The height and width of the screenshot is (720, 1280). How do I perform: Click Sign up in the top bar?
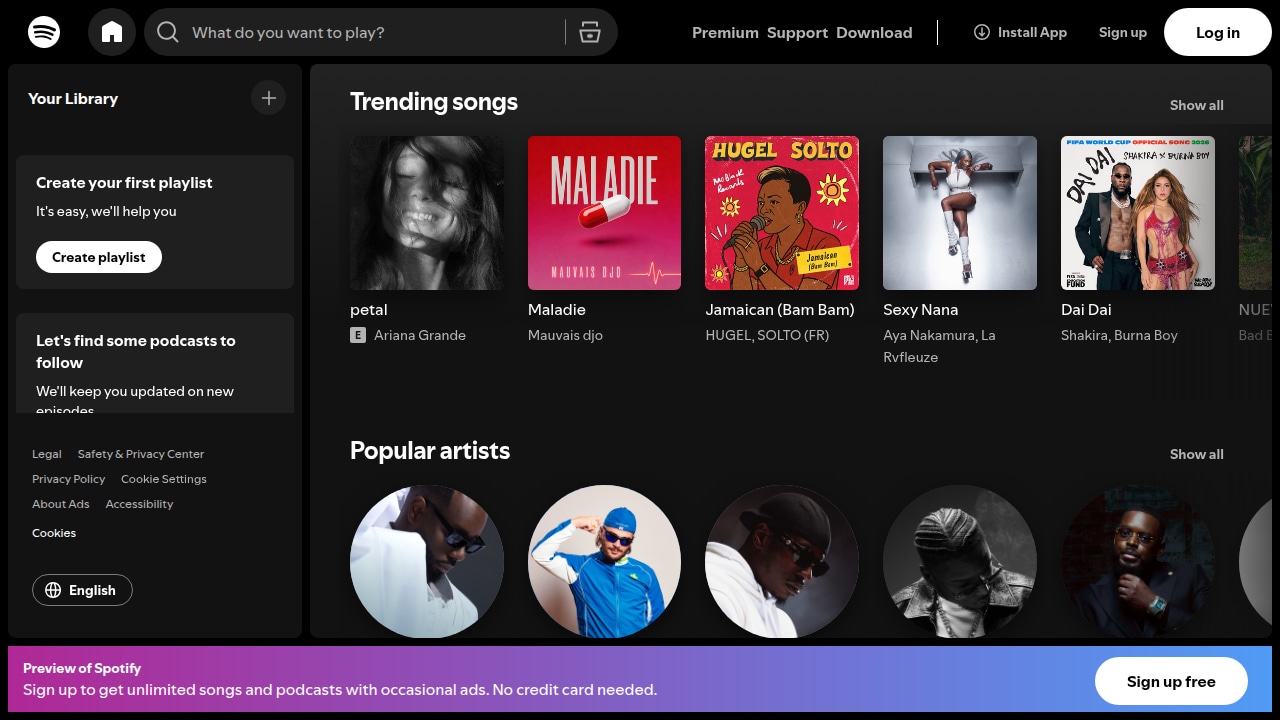(1123, 32)
